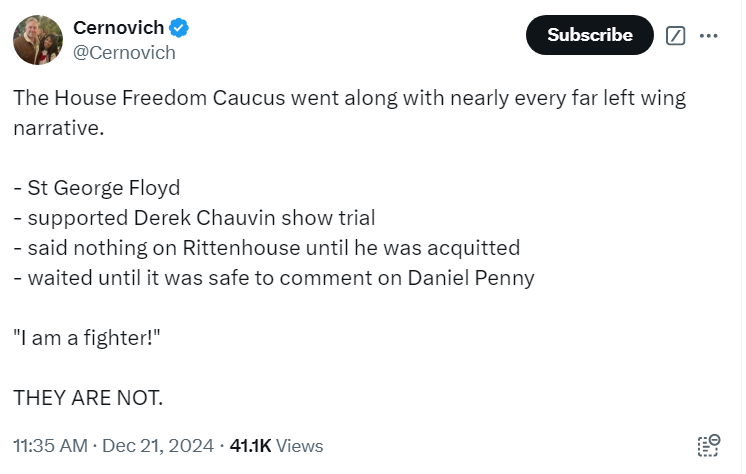Click the Derek Chauvin show trial line
746x474 pixels.
coord(195,218)
